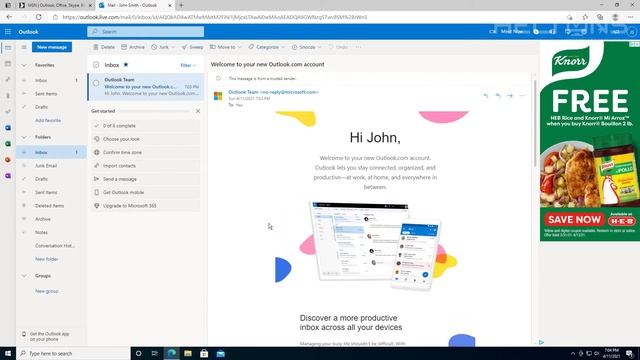640x360 pixels.
Task: Open Inbox under Favorites
Action: pyautogui.click(x=51, y=80)
